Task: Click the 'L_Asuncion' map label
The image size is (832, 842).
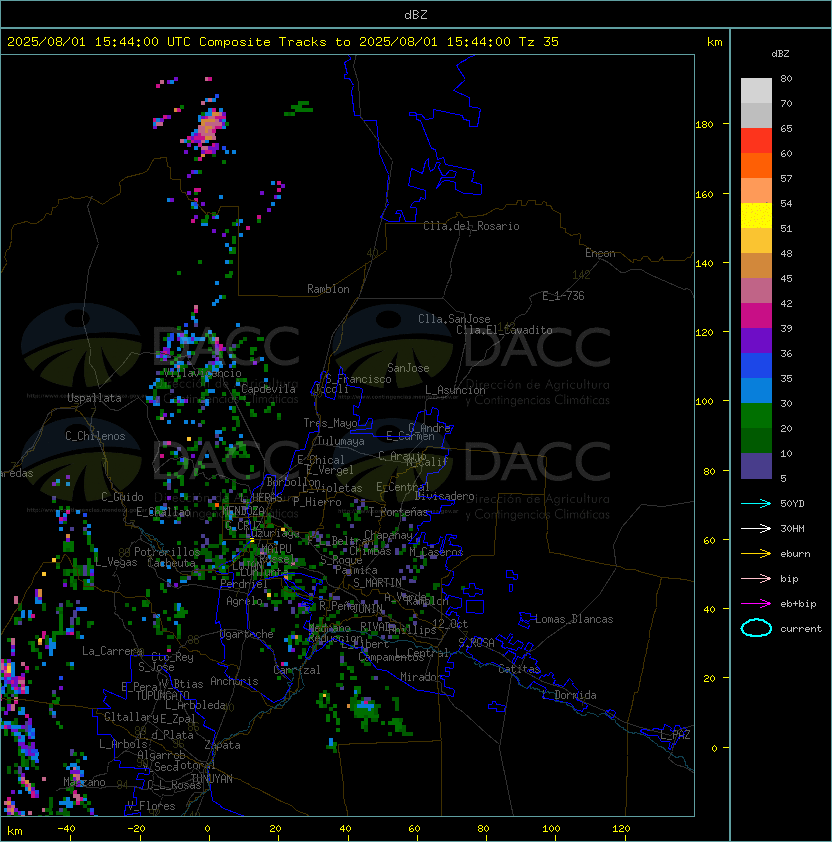Action: (x=455, y=390)
